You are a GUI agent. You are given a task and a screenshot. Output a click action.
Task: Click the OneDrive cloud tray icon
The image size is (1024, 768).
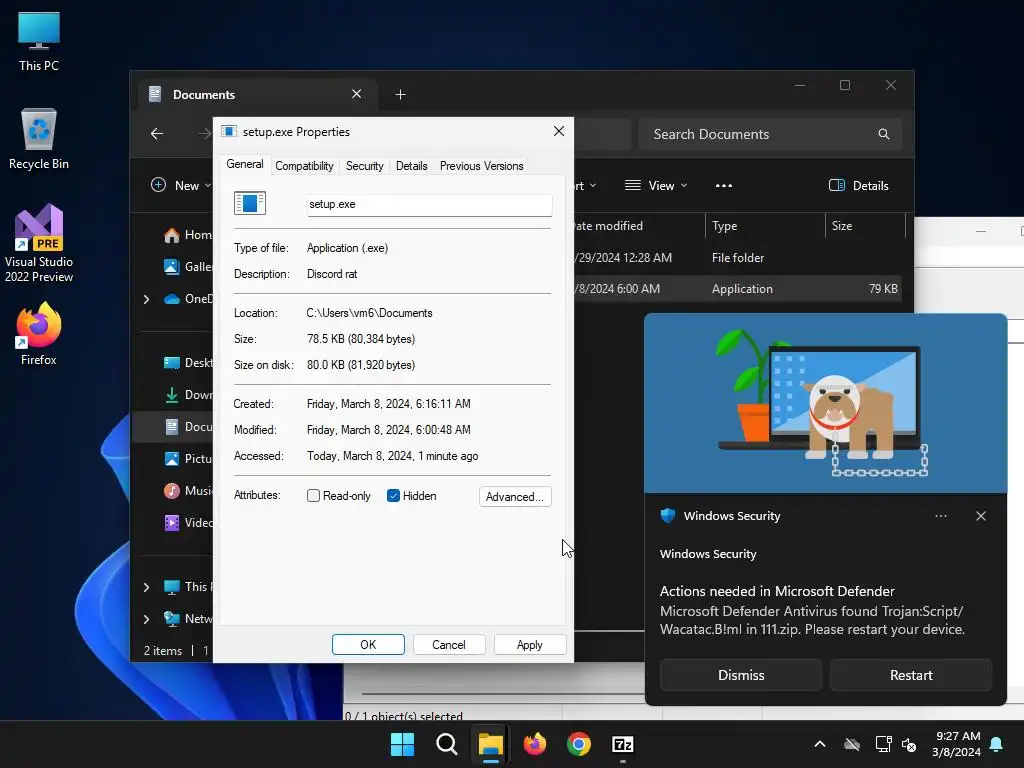coord(852,744)
